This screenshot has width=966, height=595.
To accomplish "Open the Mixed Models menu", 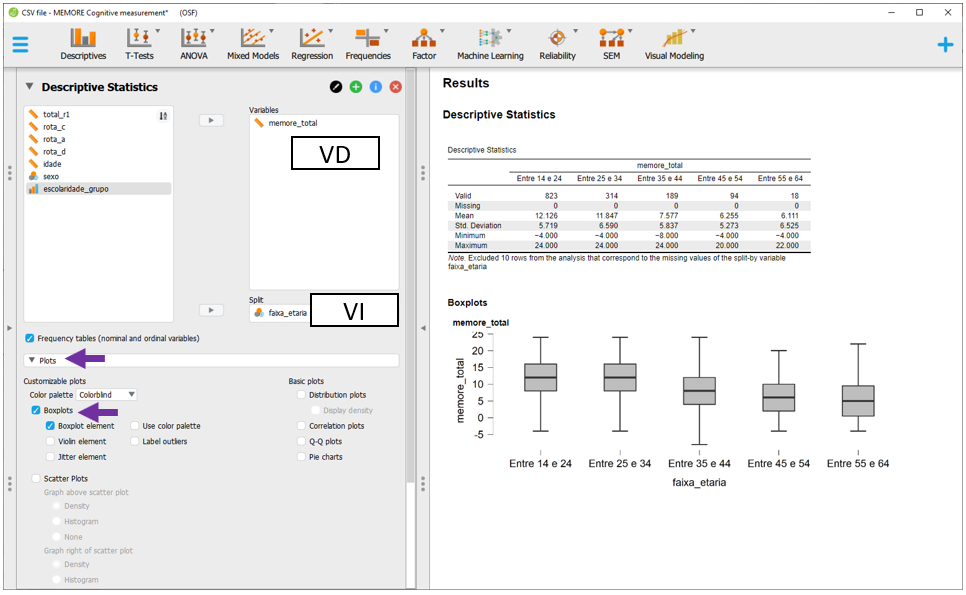I will pyautogui.click(x=253, y=43).
